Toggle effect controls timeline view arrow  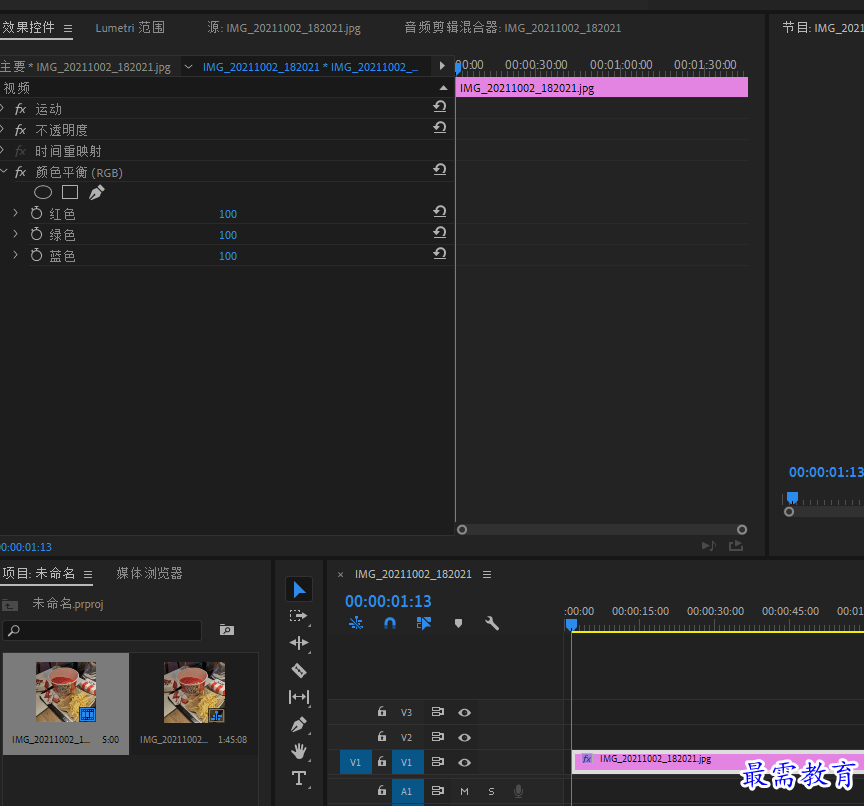click(x=442, y=66)
